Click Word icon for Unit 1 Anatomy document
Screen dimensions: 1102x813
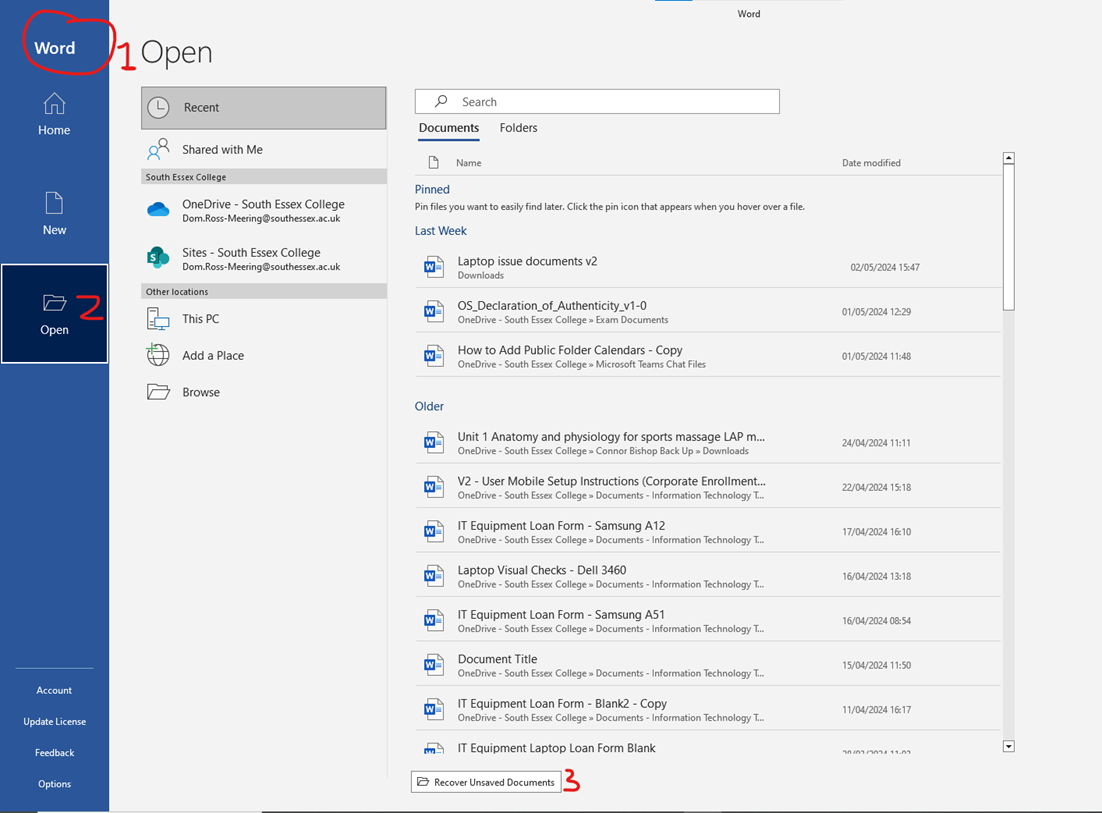click(434, 443)
